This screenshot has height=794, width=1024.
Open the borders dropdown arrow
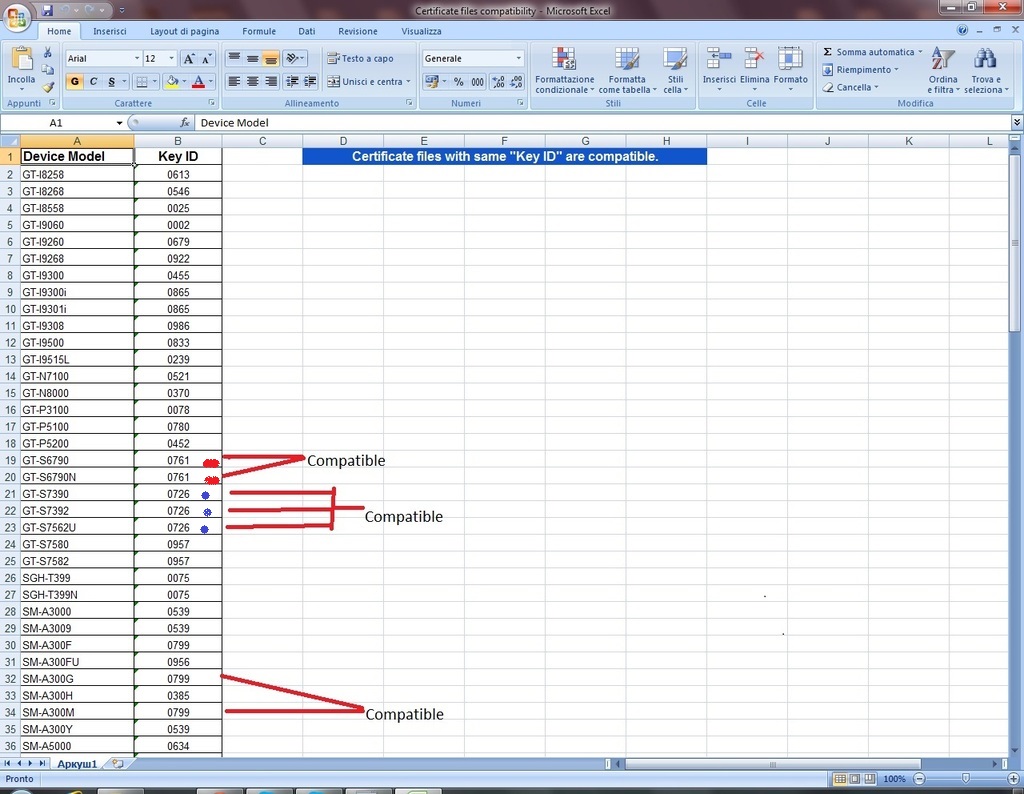point(155,82)
